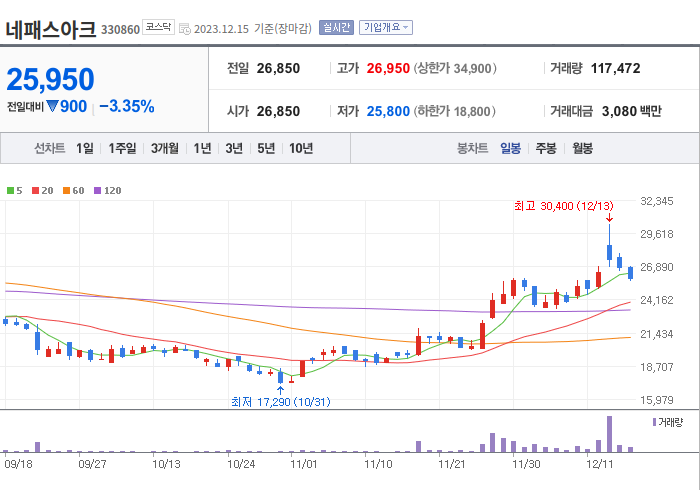Viewport: 700px width, 490px height.
Task: Click the 거래량 value 117,472
Action: pyautogui.click(x=615, y=69)
